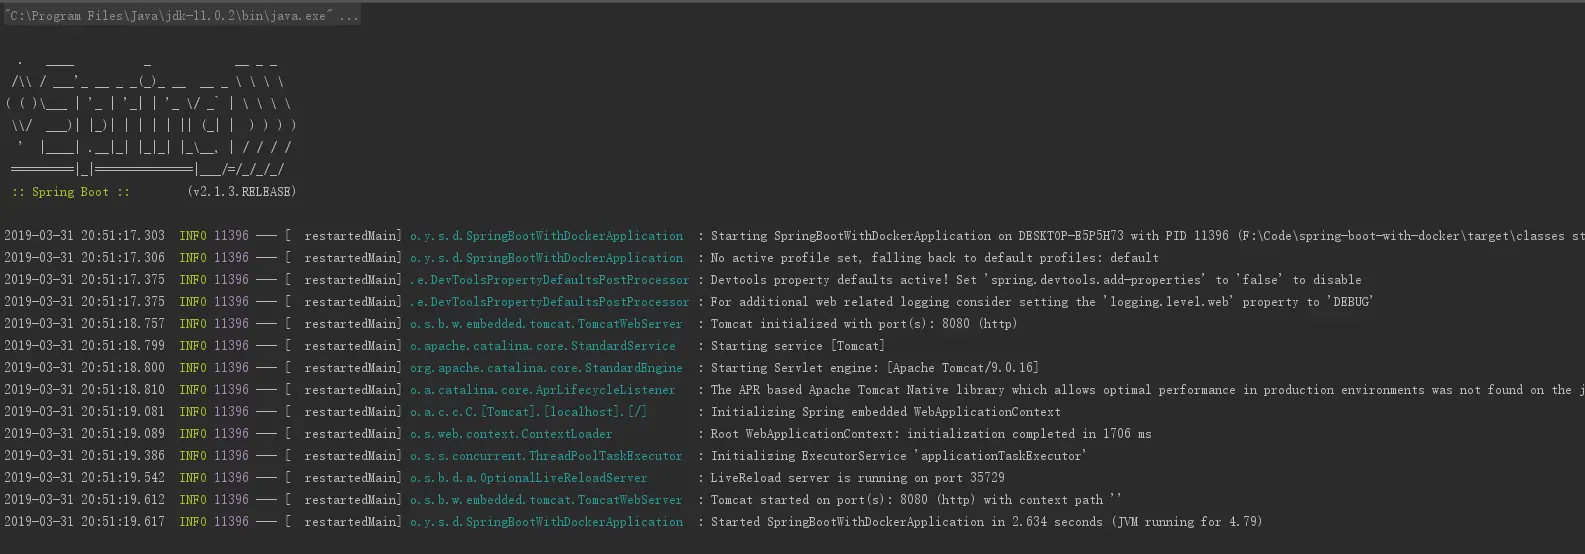The width and height of the screenshot is (1585, 554).
Task: Click the 'Root WebApplicationContext: initialization completed' message
Action: coord(930,434)
